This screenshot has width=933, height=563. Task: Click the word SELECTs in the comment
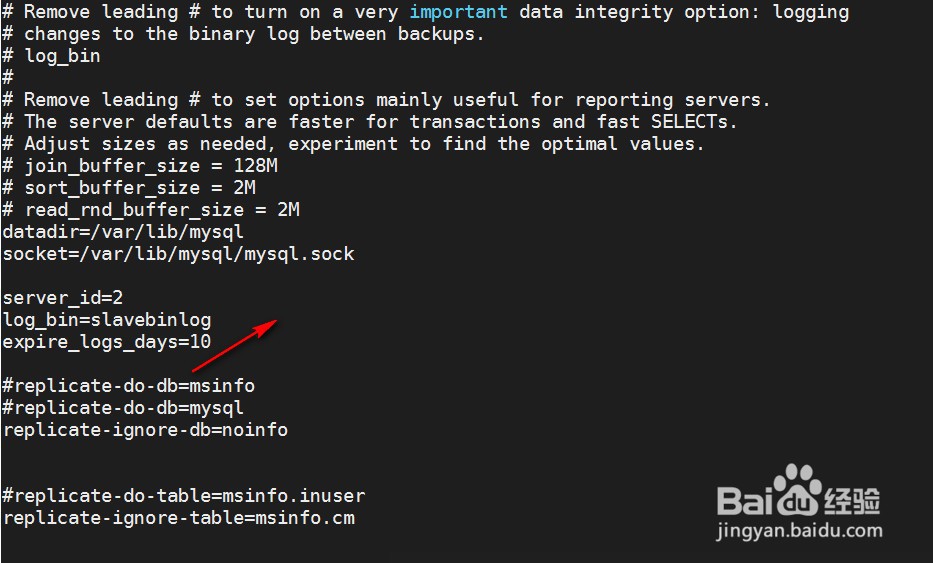pos(694,121)
